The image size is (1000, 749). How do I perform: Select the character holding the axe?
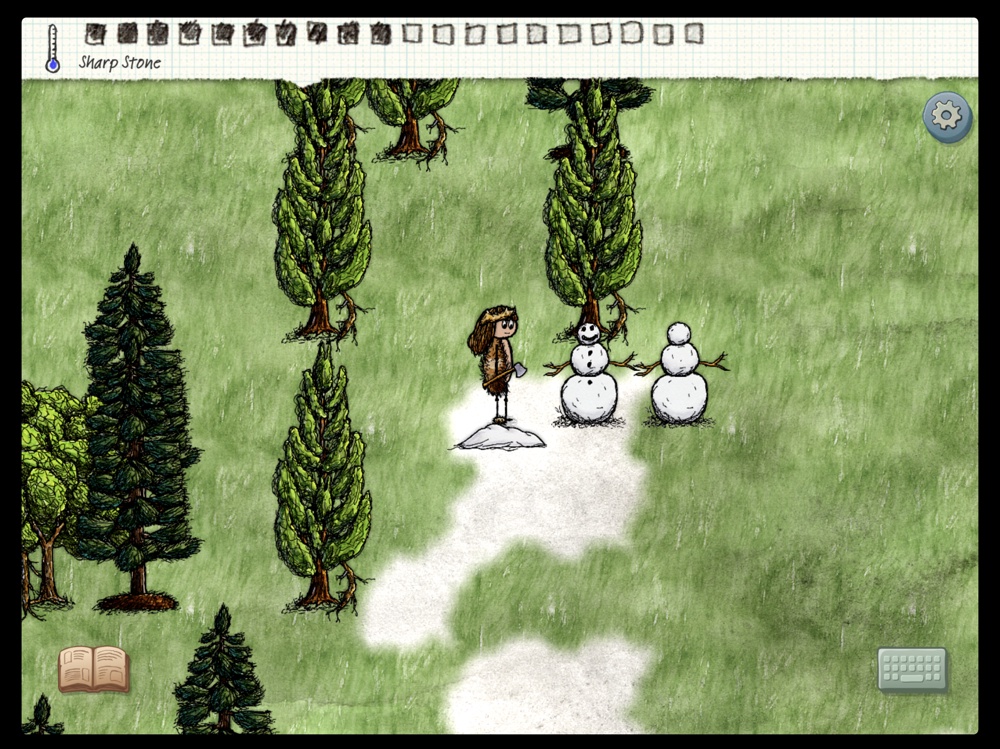coord(497,366)
